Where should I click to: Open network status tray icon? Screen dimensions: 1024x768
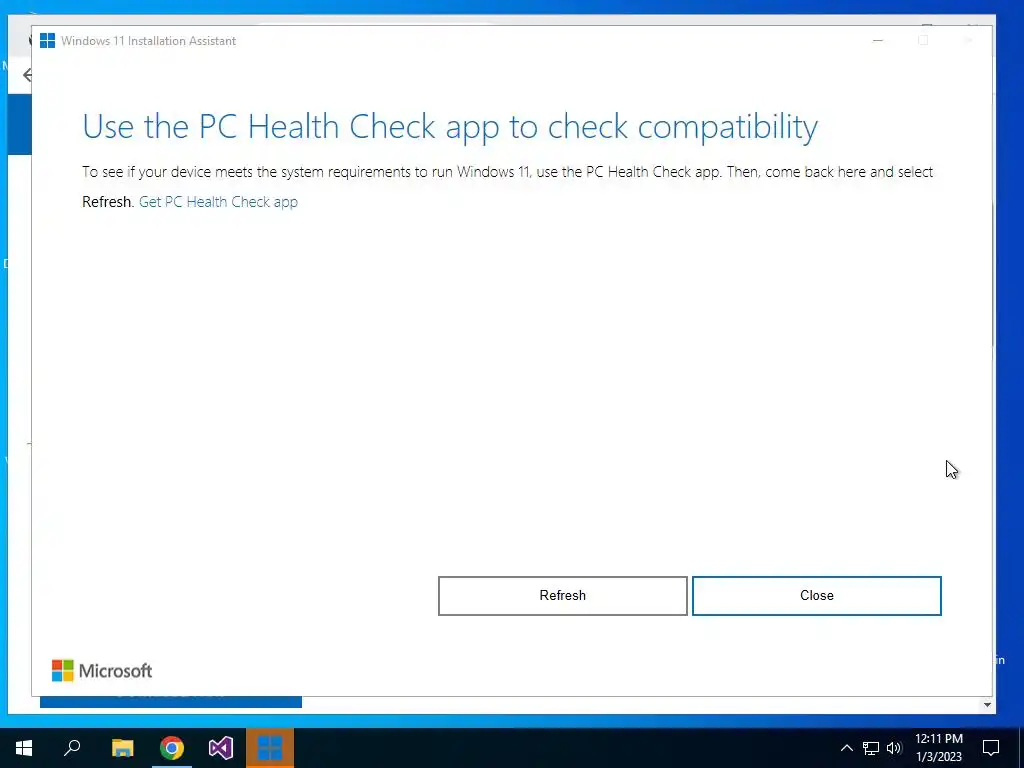tap(871, 748)
